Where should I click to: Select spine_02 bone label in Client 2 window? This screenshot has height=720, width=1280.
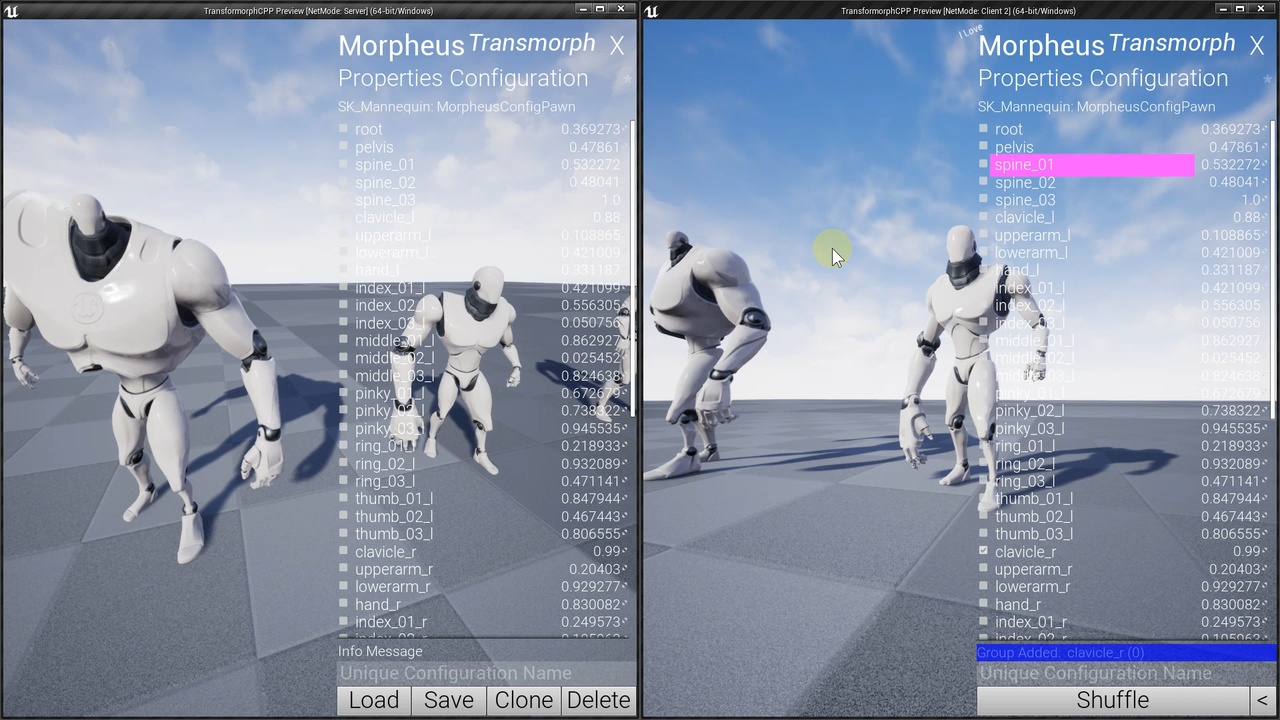pos(1025,182)
